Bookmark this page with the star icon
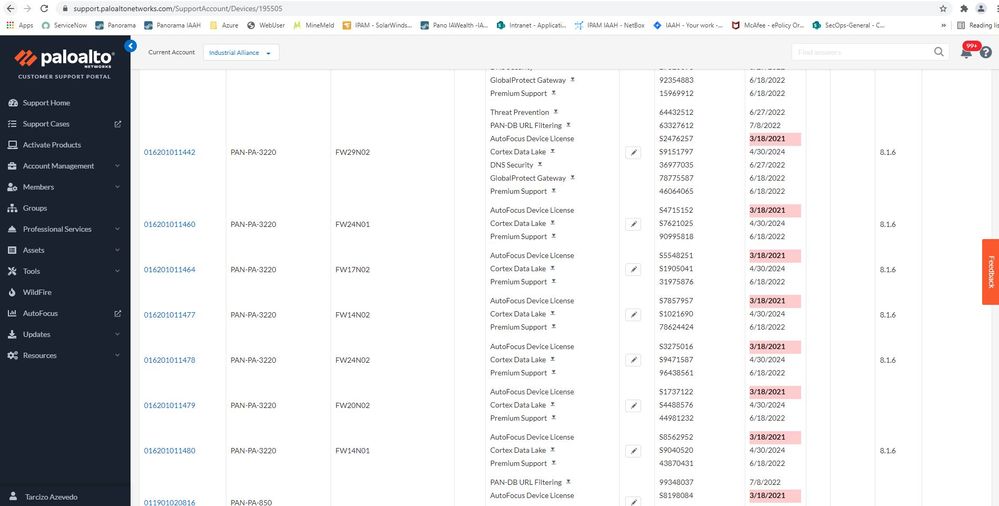Image resolution: width=999 pixels, height=506 pixels. click(943, 8)
